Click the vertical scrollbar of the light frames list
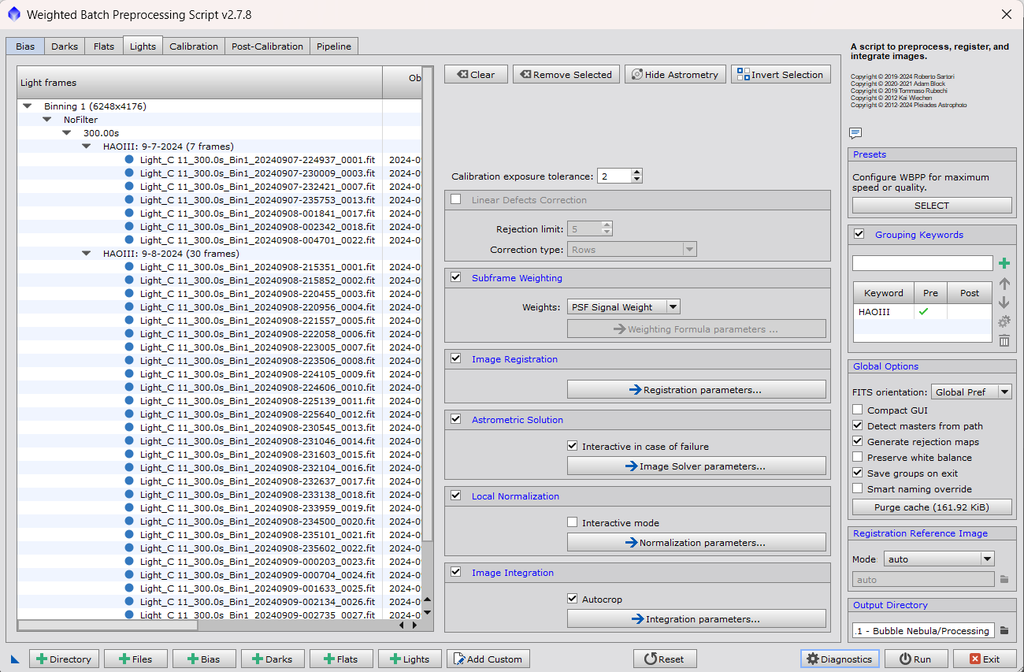 [427, 304]
